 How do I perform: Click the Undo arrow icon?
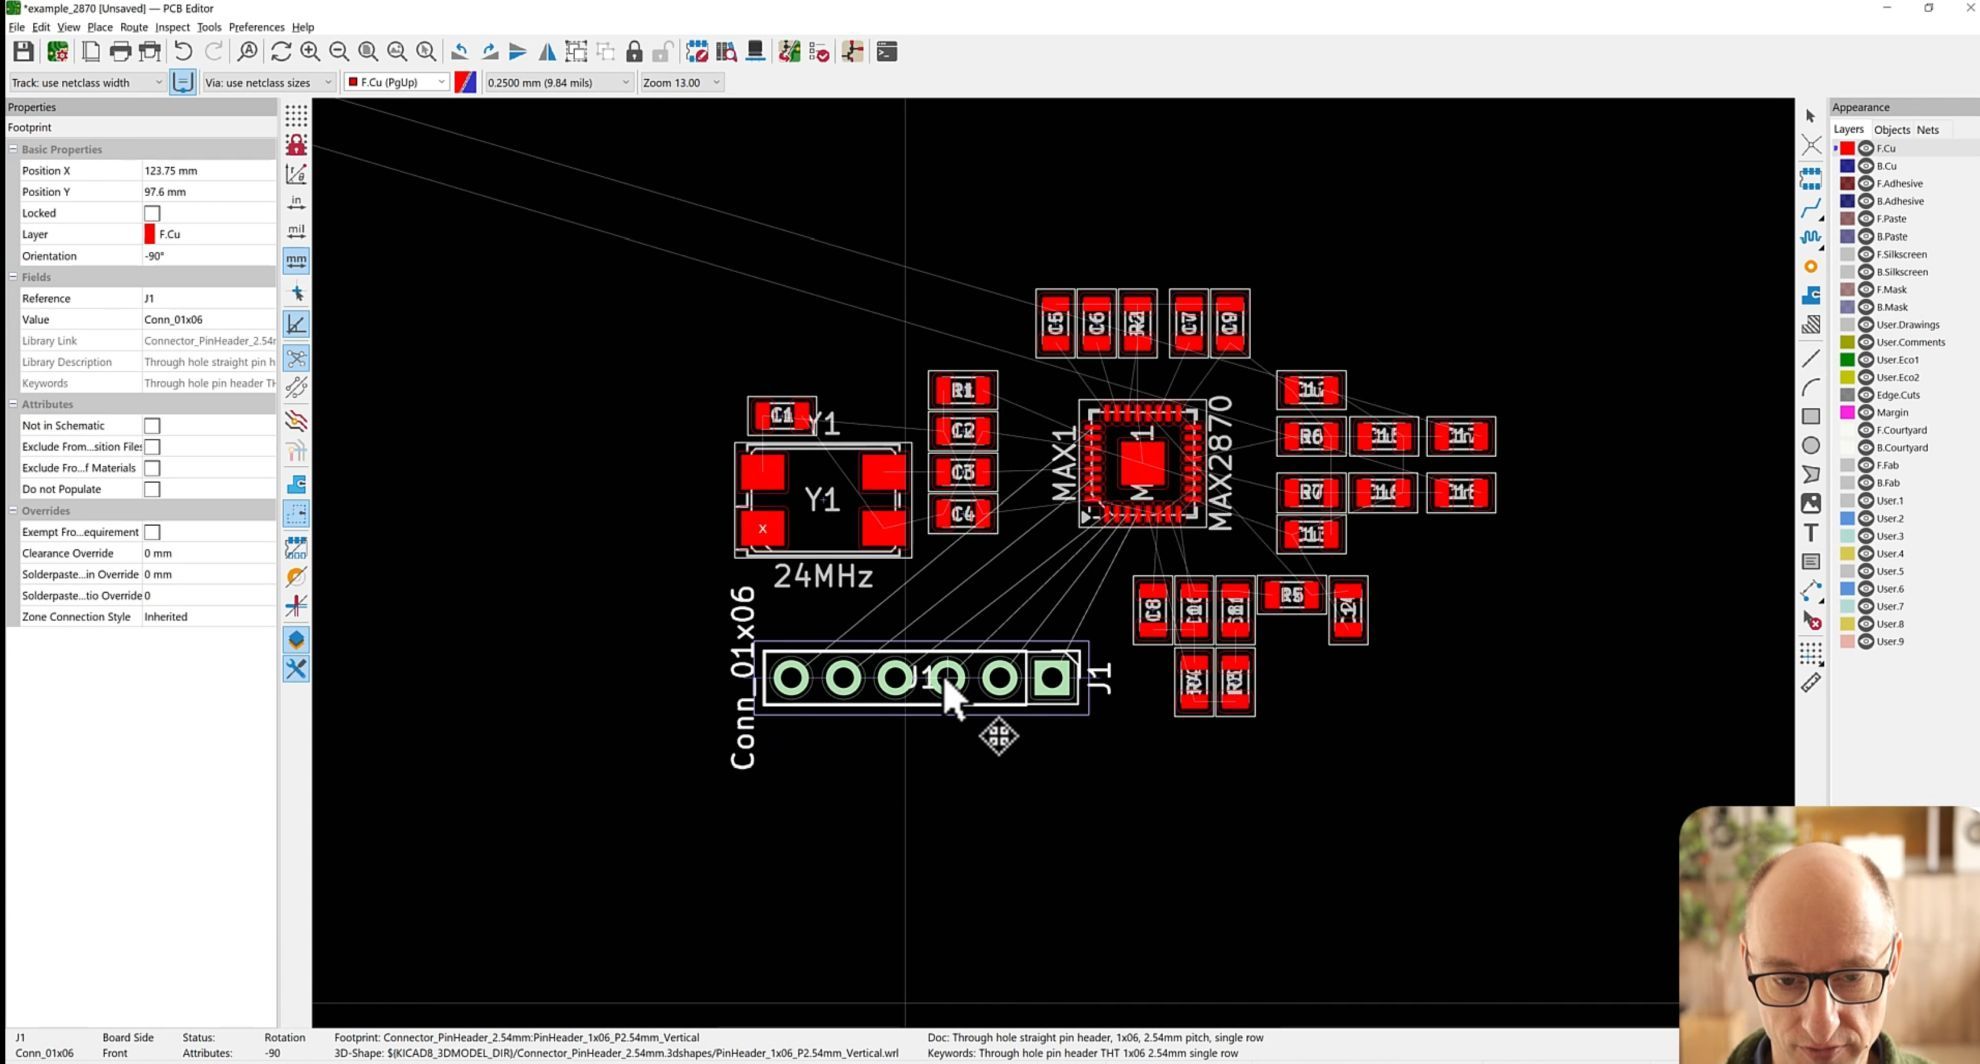[183, 52]
